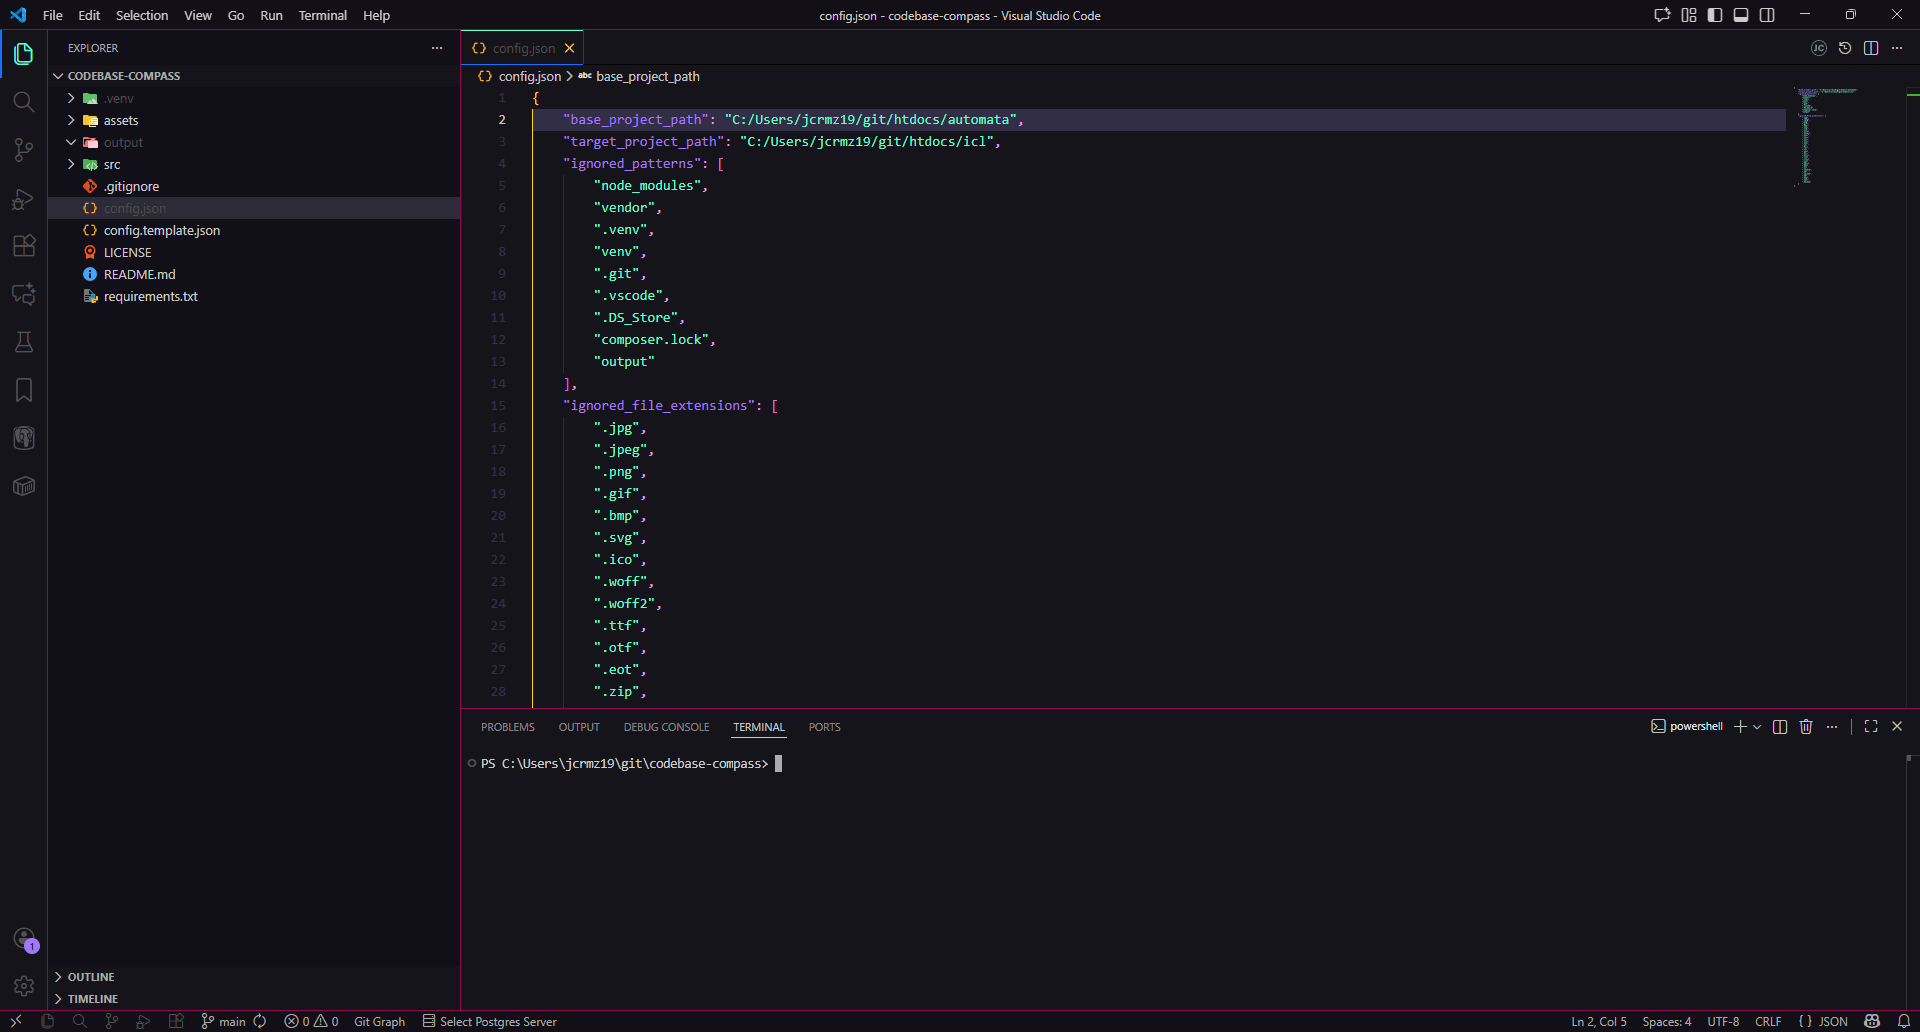Switch to the OUTPUT panel tab
Viewport: 1920px width, 1032px height.
tap(579, 727)
